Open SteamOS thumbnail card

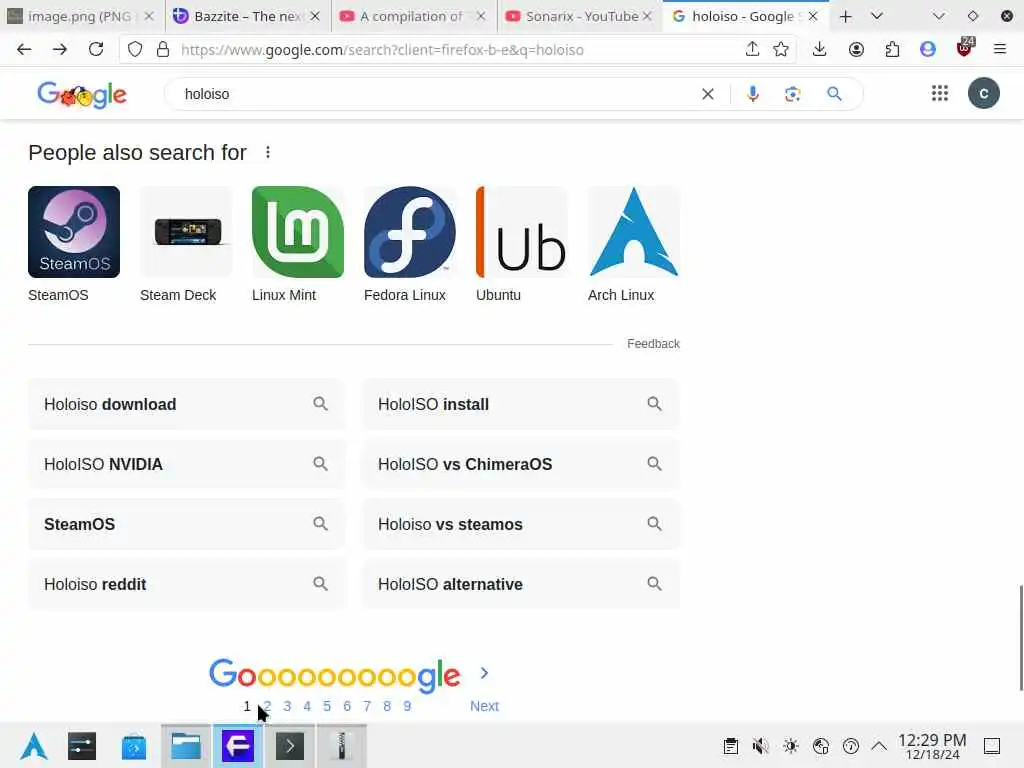click(x=74, y=244)
